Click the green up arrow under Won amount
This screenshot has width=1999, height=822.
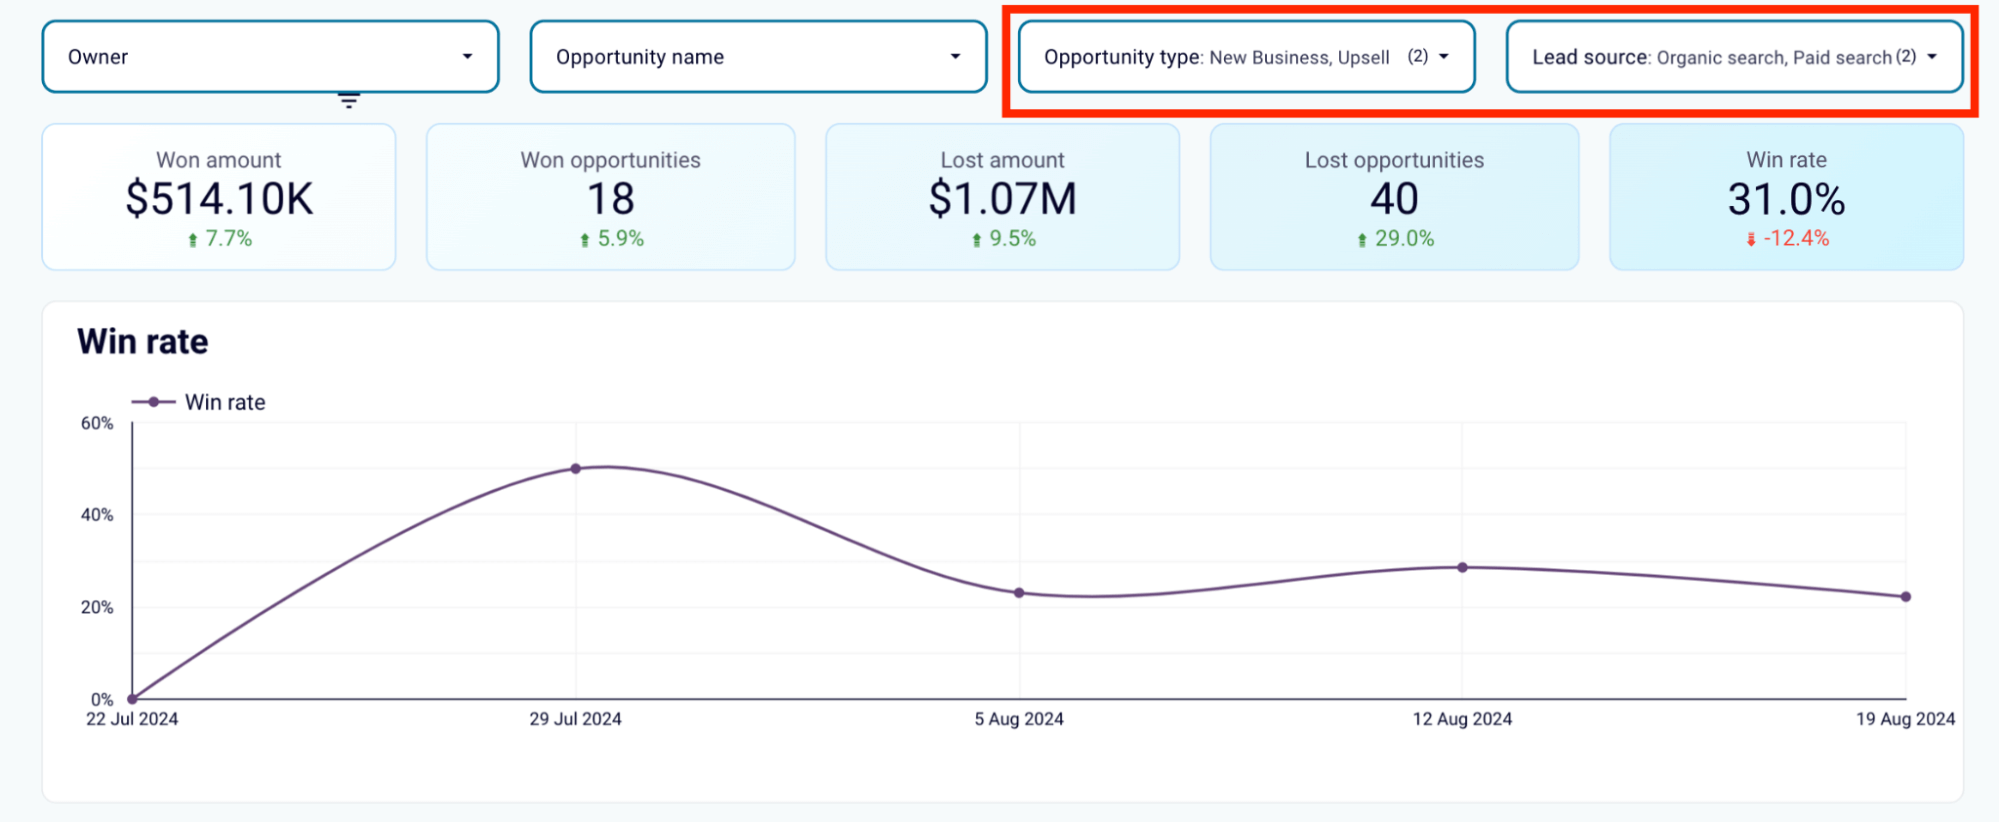pos(192,240)
